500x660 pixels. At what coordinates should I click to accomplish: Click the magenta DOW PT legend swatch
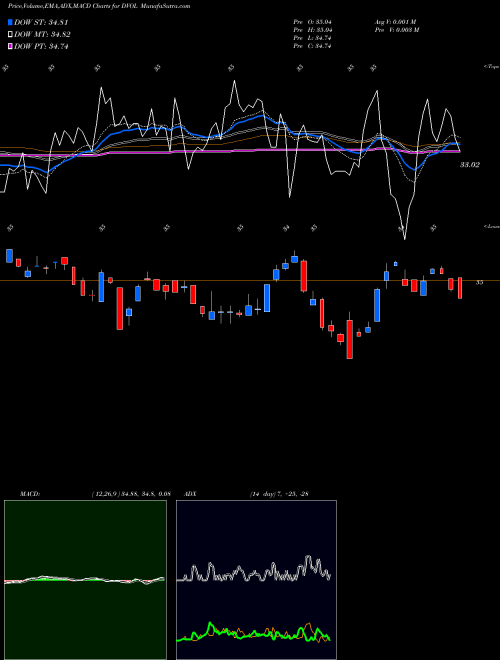(10, 46)
